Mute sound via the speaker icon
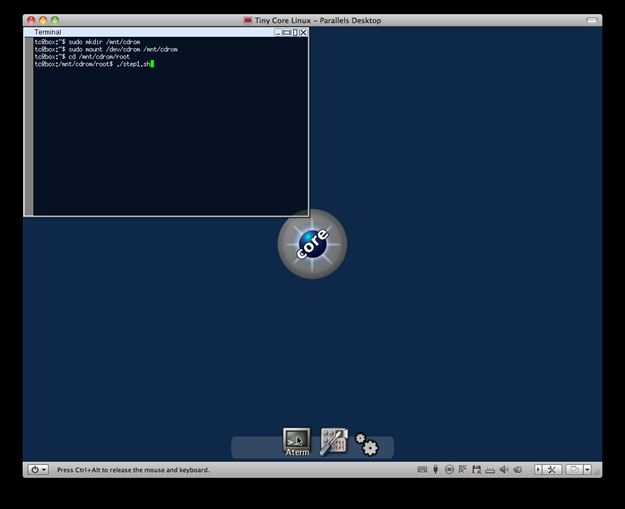 coord(504,470)
